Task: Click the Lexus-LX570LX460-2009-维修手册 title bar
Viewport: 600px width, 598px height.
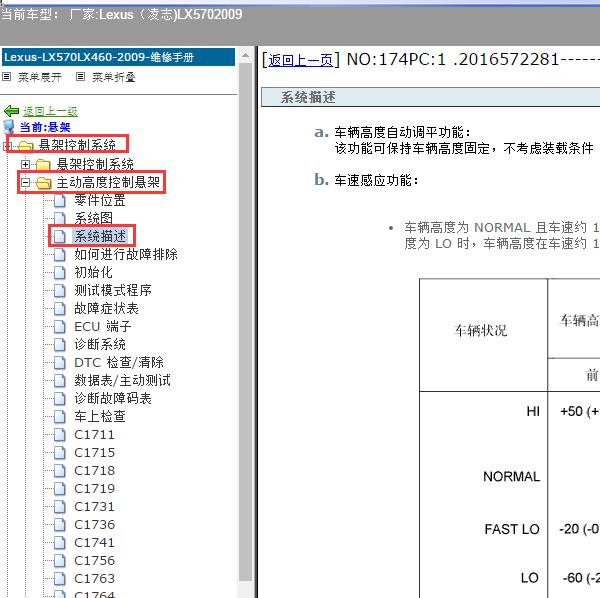Action: 118,57
